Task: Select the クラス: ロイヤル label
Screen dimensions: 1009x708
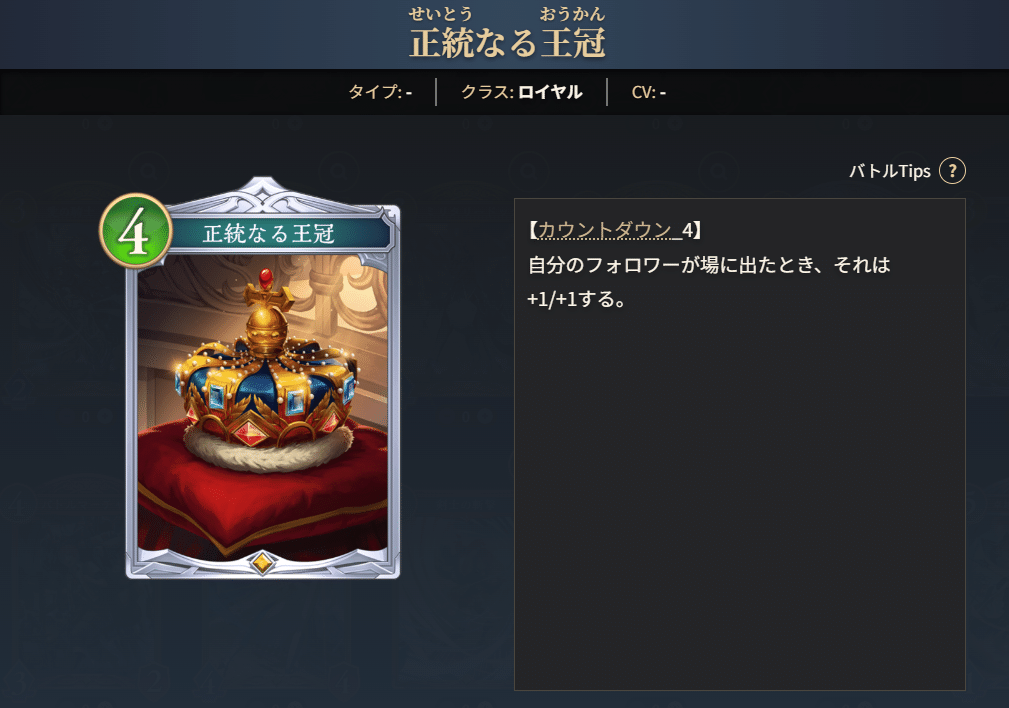Action: tap(521, 92)
